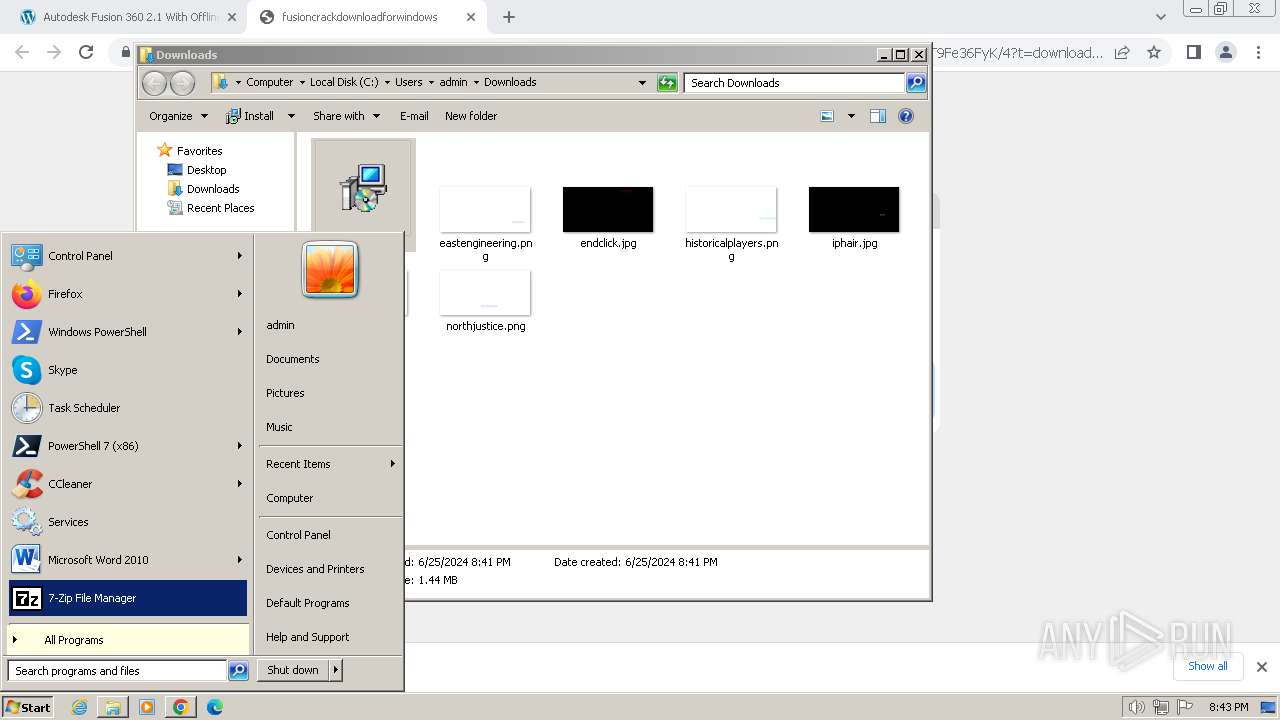The image size is (1280, 720).
Task: Click the Shut down button
Action: 293,670
